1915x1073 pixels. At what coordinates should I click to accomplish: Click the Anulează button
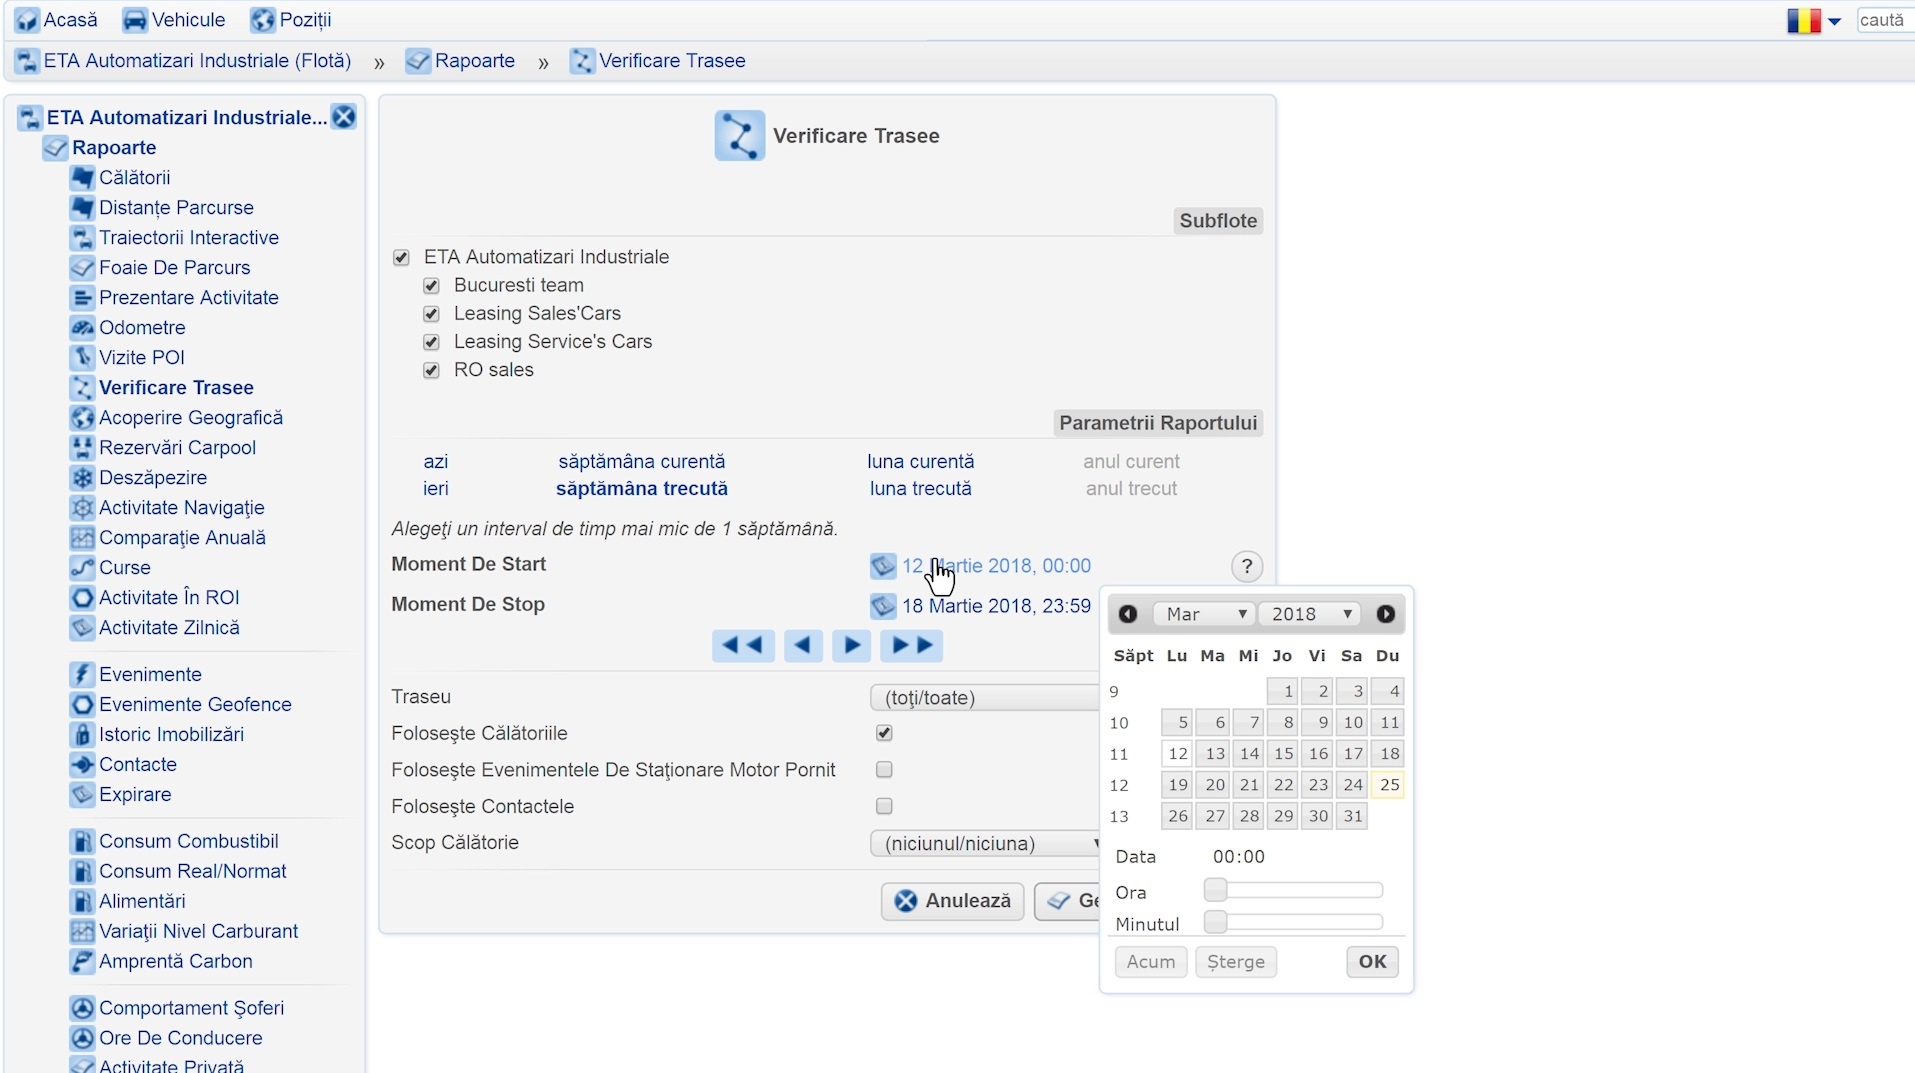(x=952, y=901)
